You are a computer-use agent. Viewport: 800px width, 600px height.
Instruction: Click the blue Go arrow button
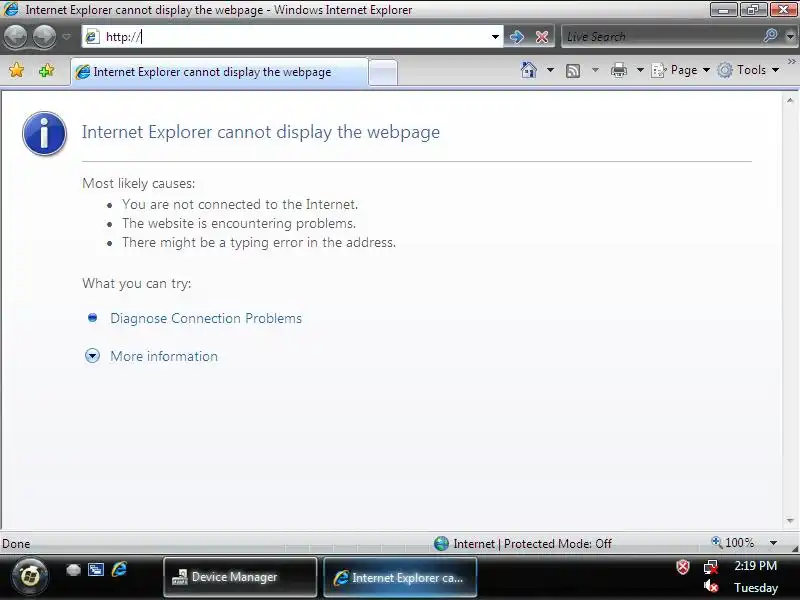(517, 37)
